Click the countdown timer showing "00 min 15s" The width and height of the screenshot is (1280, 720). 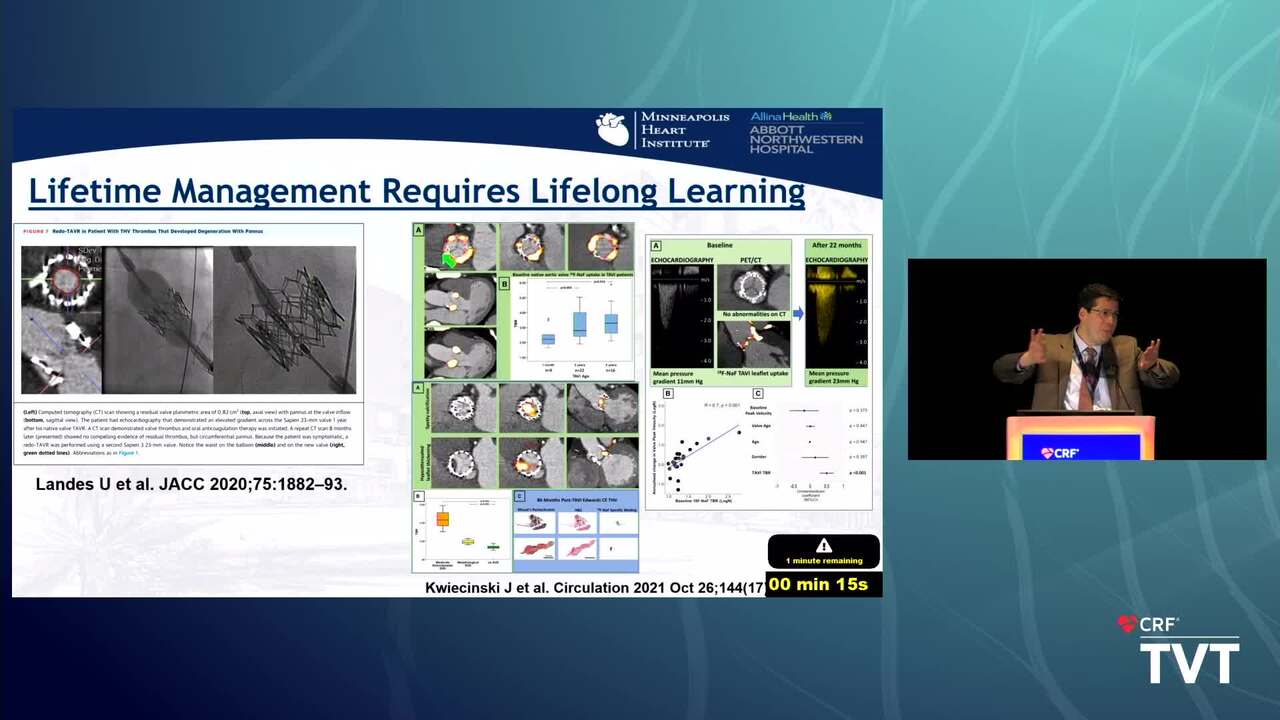click(818, 584)
